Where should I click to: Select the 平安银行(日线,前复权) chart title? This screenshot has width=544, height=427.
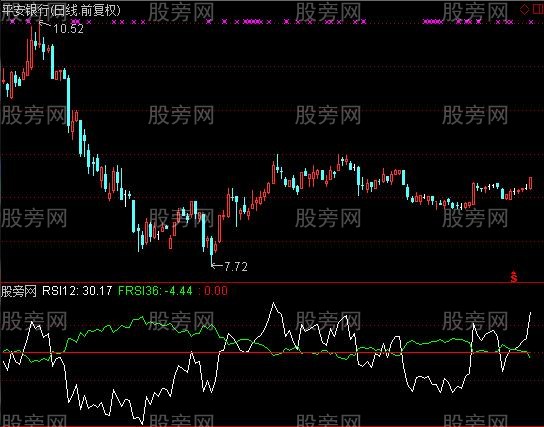[x=61, y=10]
